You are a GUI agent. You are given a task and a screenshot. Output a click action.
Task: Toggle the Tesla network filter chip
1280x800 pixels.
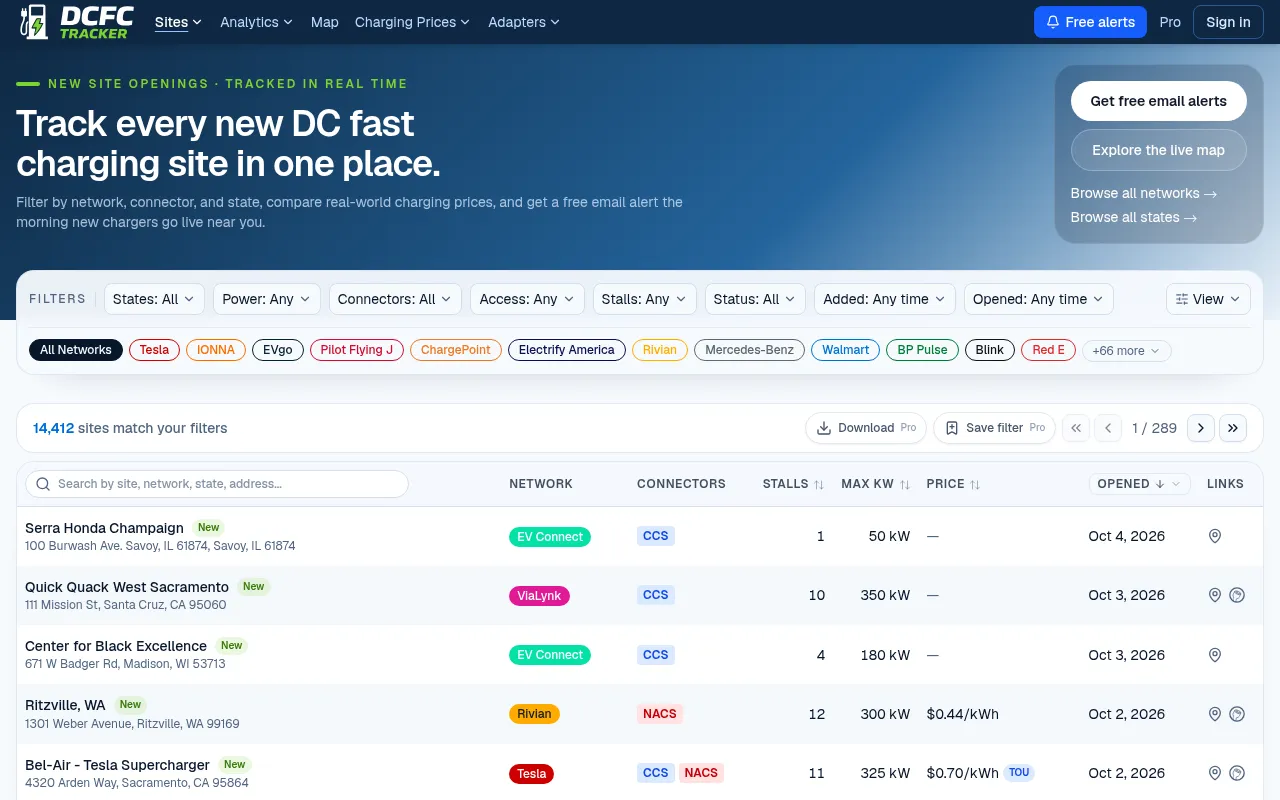pos(154,350)
